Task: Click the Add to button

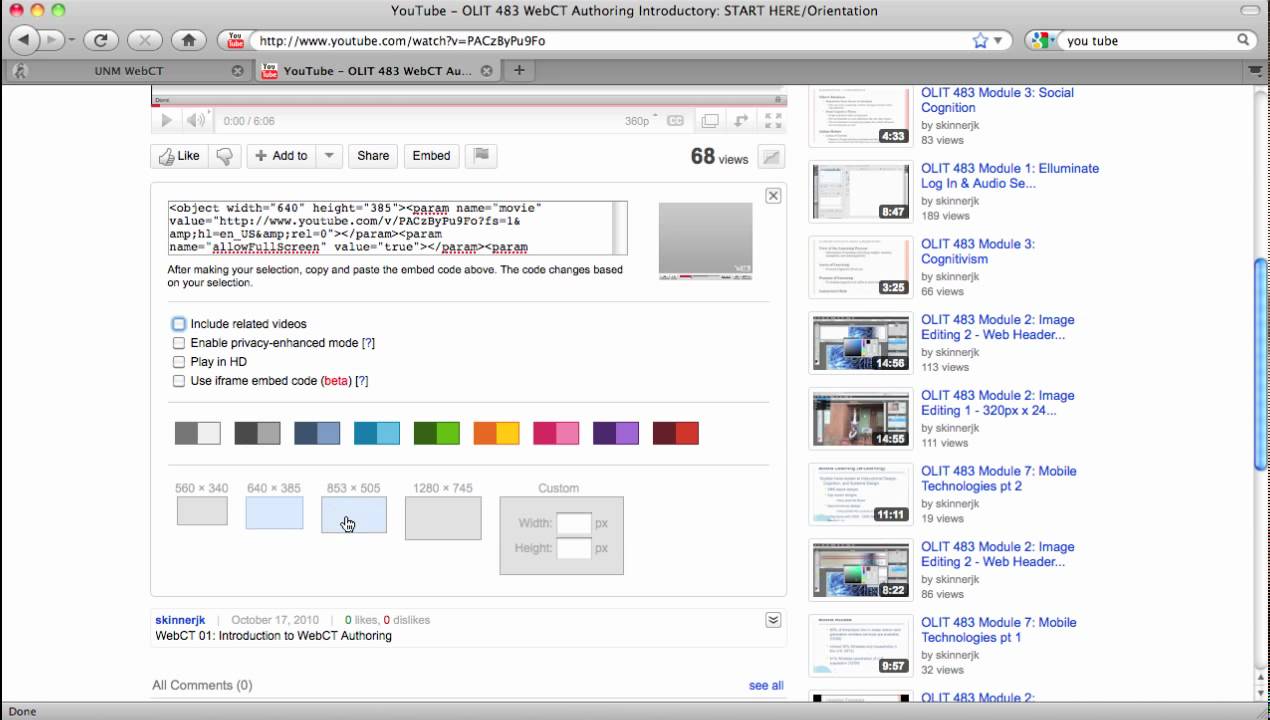Action: point(282,156)
